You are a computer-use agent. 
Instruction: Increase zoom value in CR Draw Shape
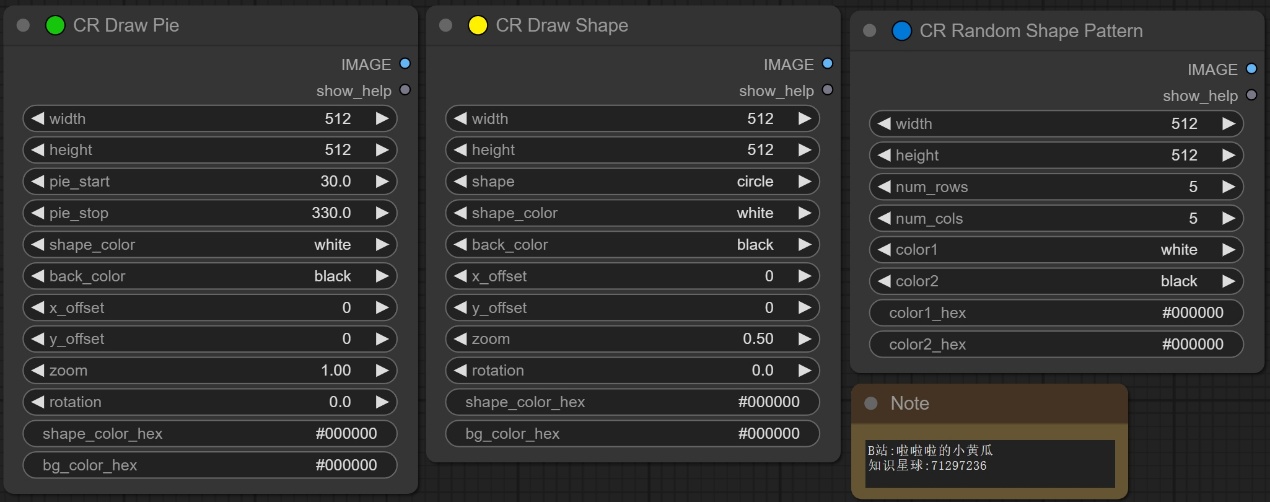click(x=804, y=339)
